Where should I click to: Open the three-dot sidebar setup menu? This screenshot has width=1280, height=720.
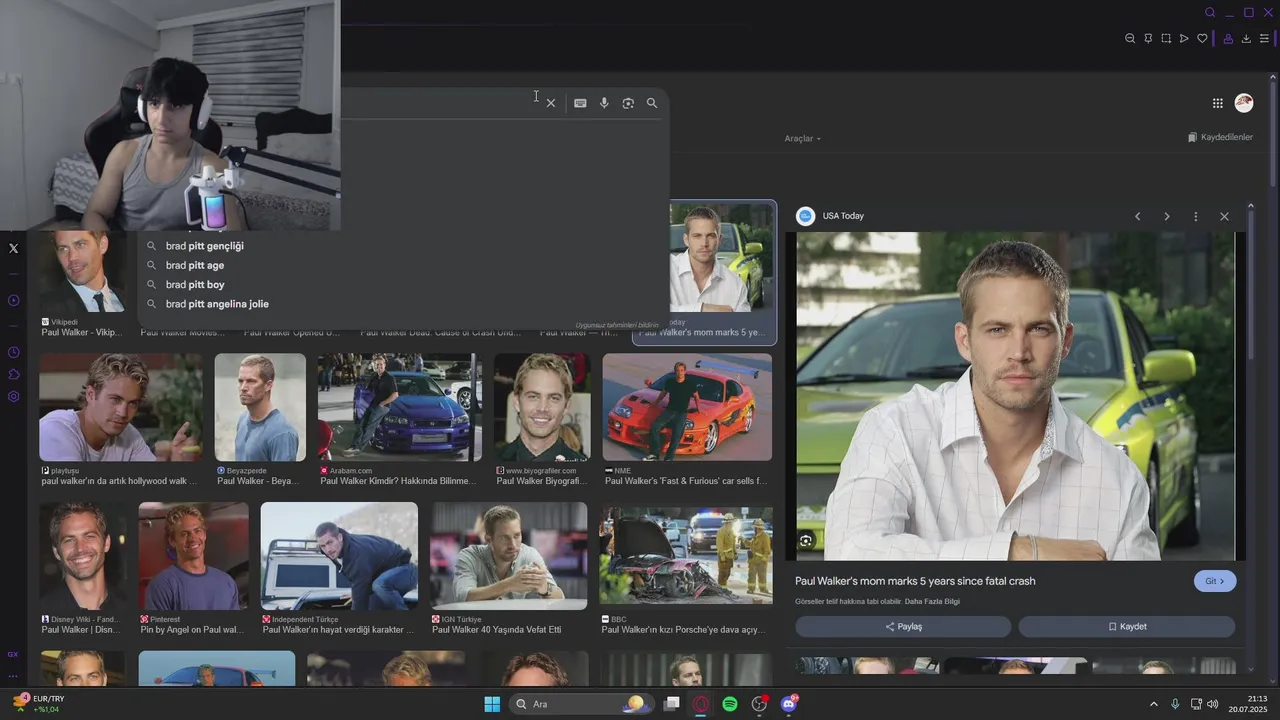(x=13, y=675)
